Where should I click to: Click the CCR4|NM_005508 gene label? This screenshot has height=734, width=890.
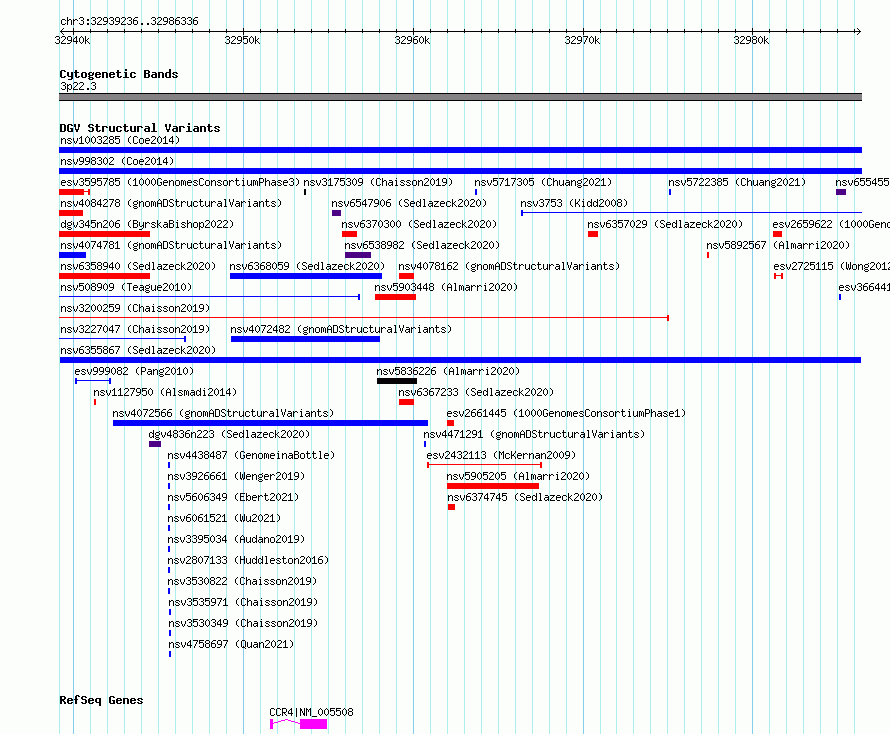[311, 712]
